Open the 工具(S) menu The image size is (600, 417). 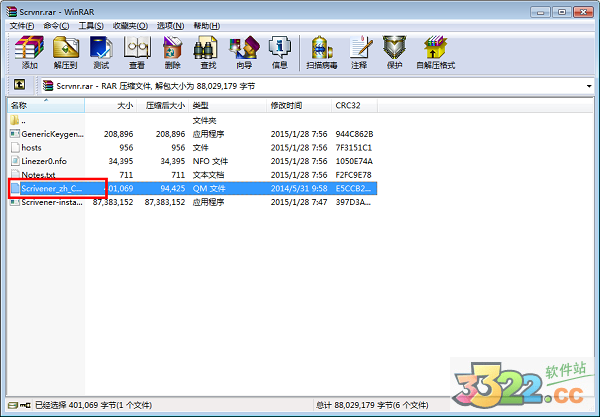(x=91, y=26)
